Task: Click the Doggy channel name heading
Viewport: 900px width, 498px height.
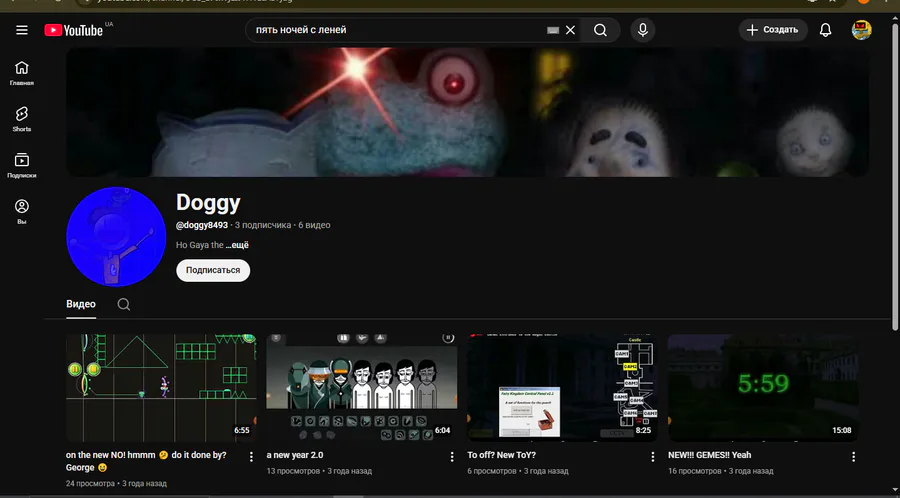Action: pyautogui.click(x=208, y=203)
